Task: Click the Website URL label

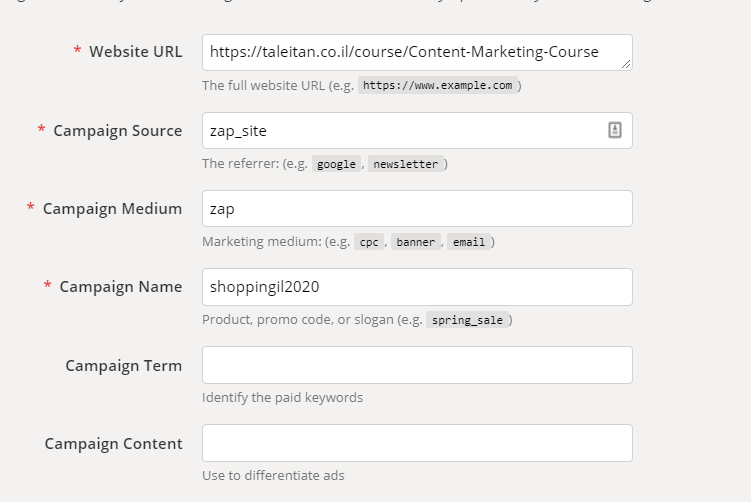Action: pos(135,52)
